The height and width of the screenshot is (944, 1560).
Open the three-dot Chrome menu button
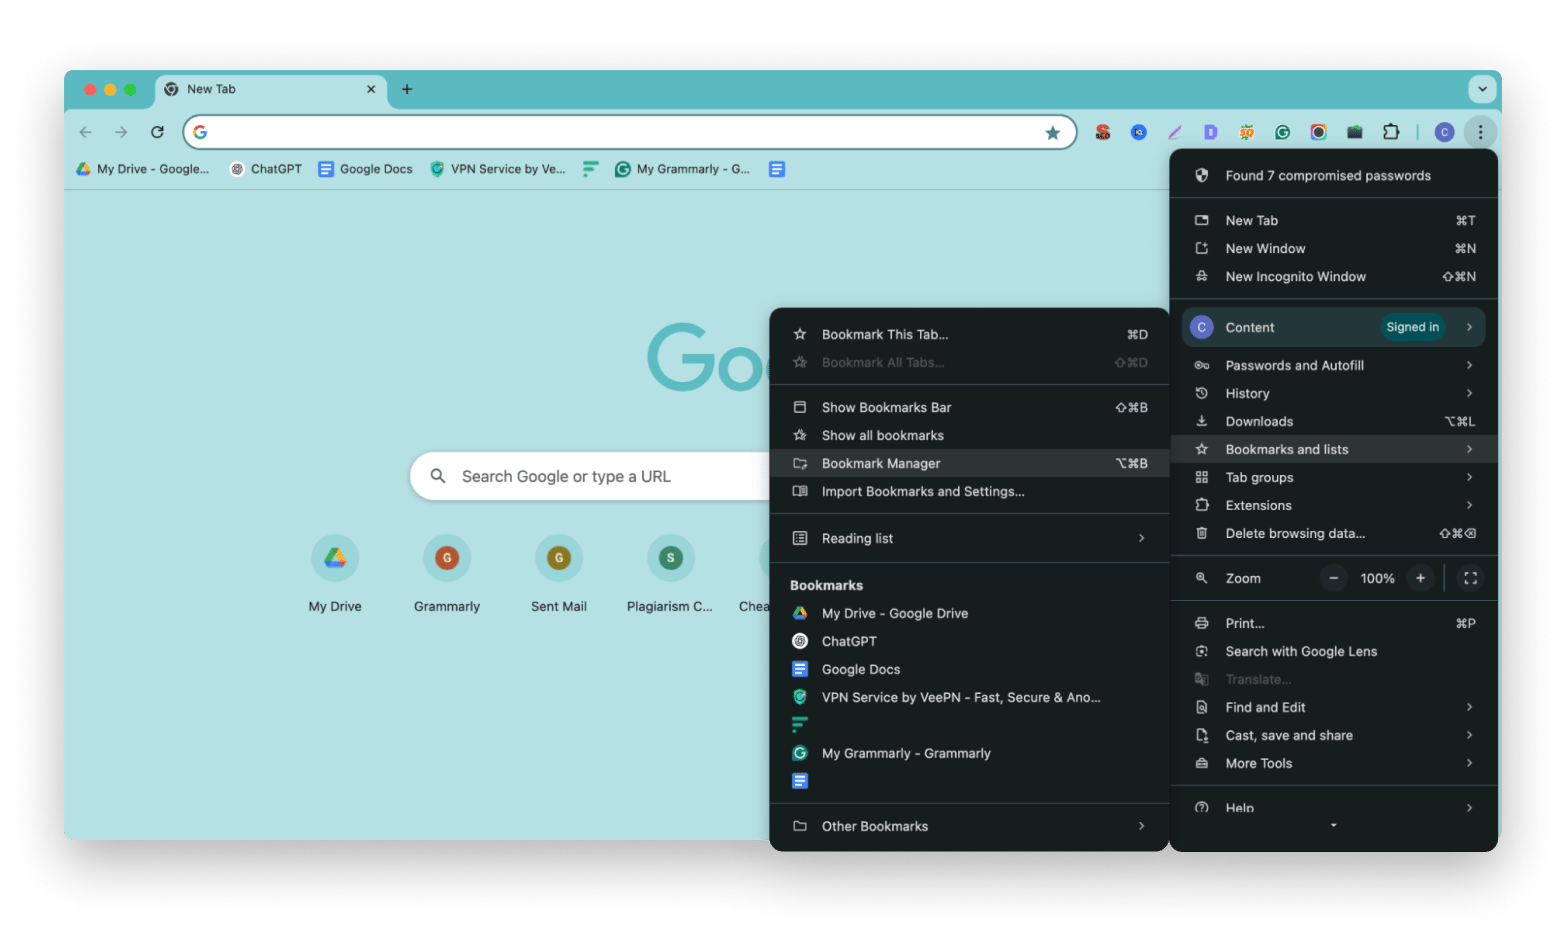[1480, 132]
